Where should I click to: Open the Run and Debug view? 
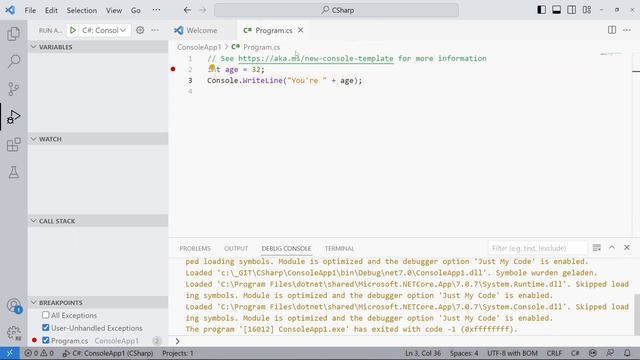(x=13, y=117)
